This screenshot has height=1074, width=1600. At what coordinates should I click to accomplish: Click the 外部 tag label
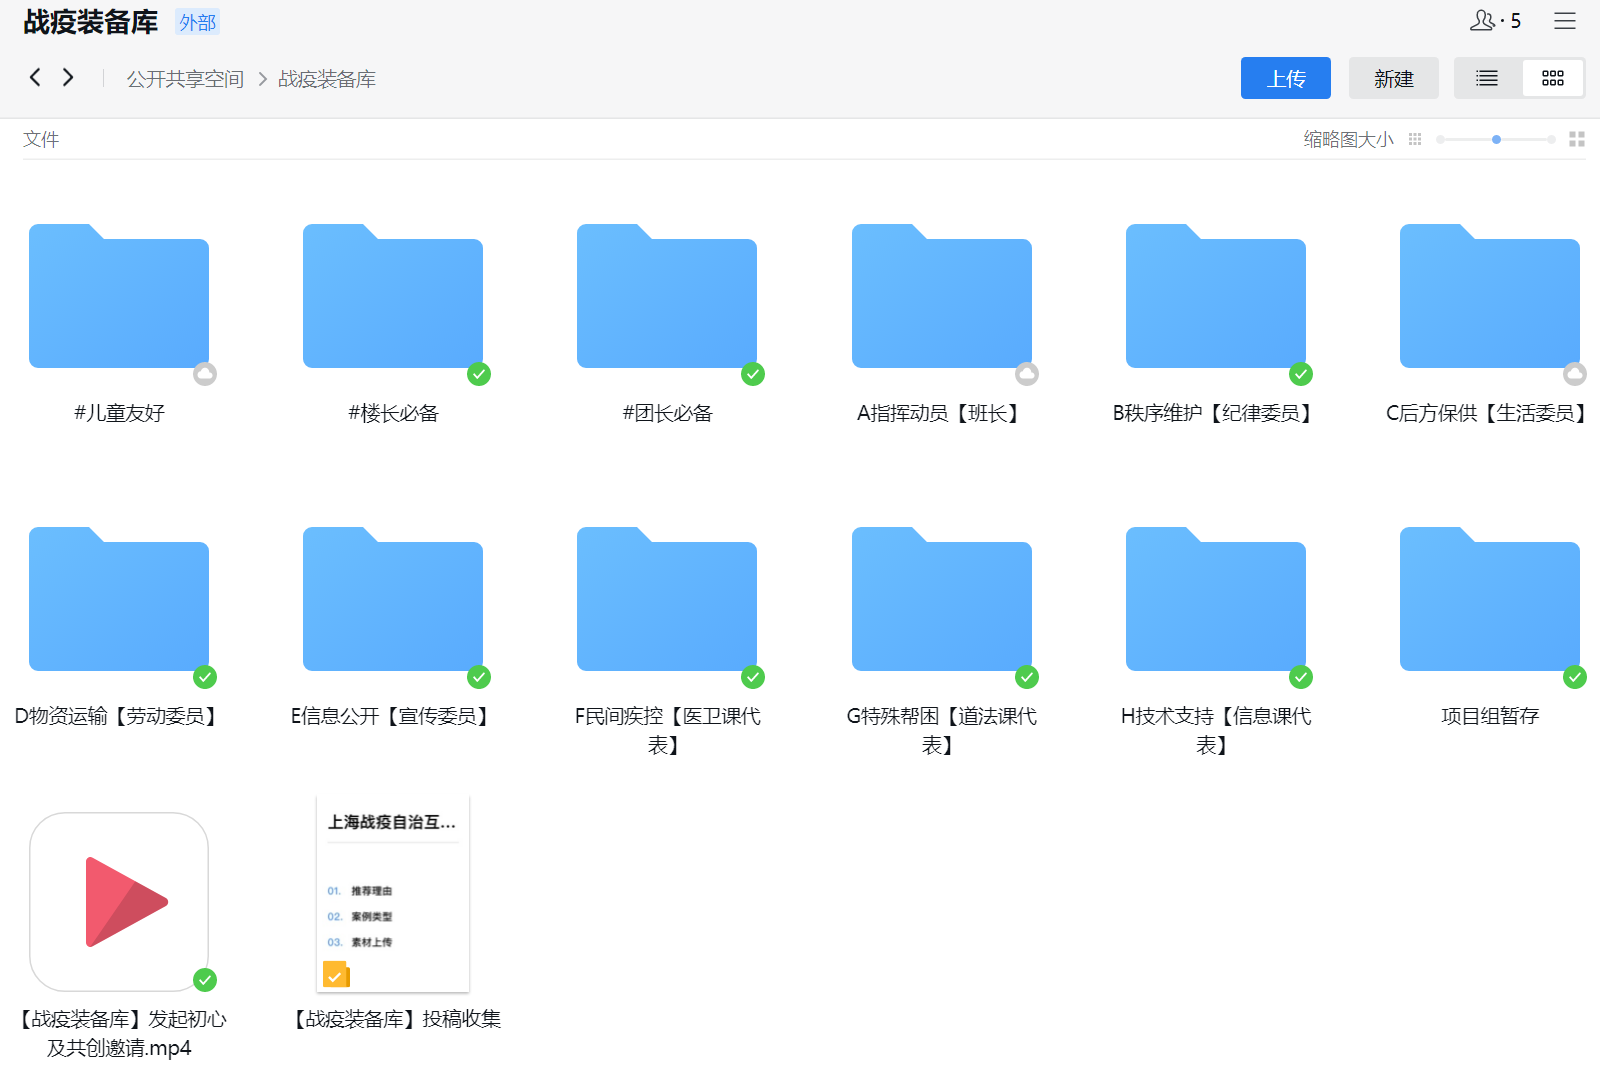(198, 22)
